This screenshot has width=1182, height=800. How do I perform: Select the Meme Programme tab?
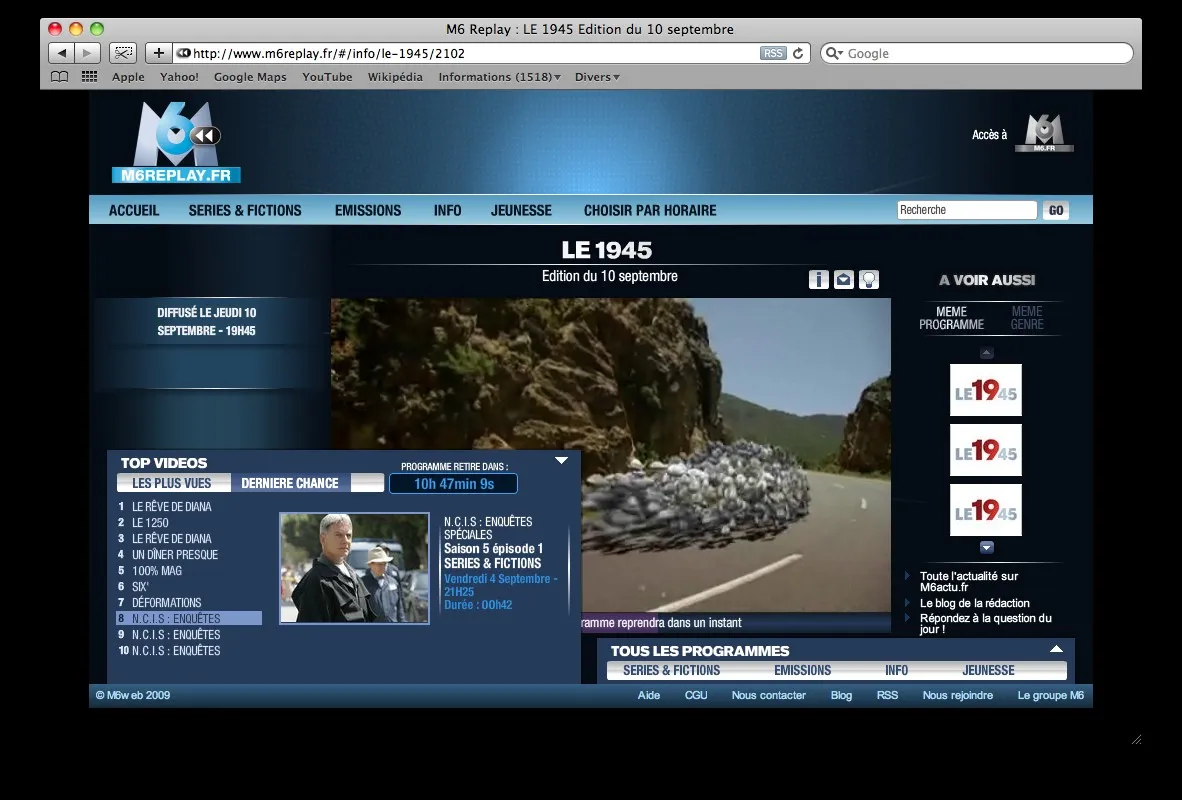[951, 318]
